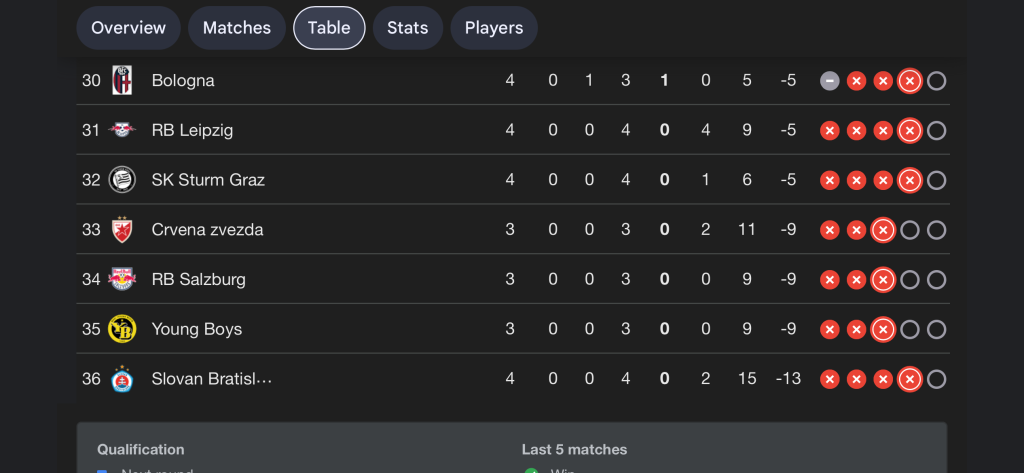Click Young Boys' highlighted latest loss icon
1024x473 pixels.
pos(882,329)
